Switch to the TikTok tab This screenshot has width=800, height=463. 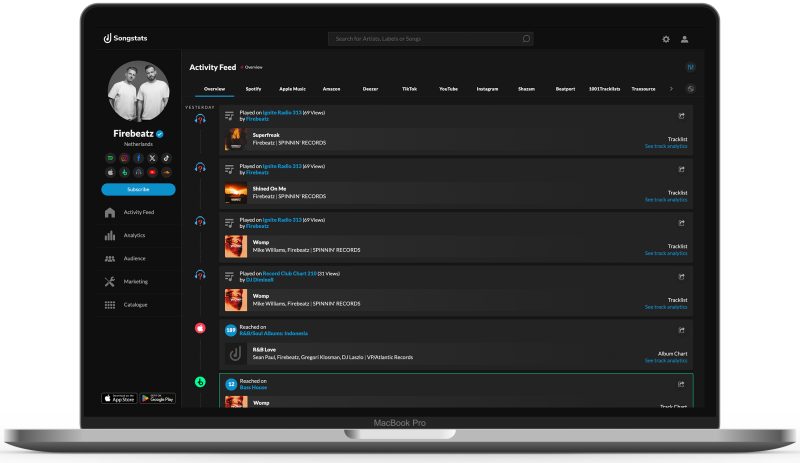409,89
